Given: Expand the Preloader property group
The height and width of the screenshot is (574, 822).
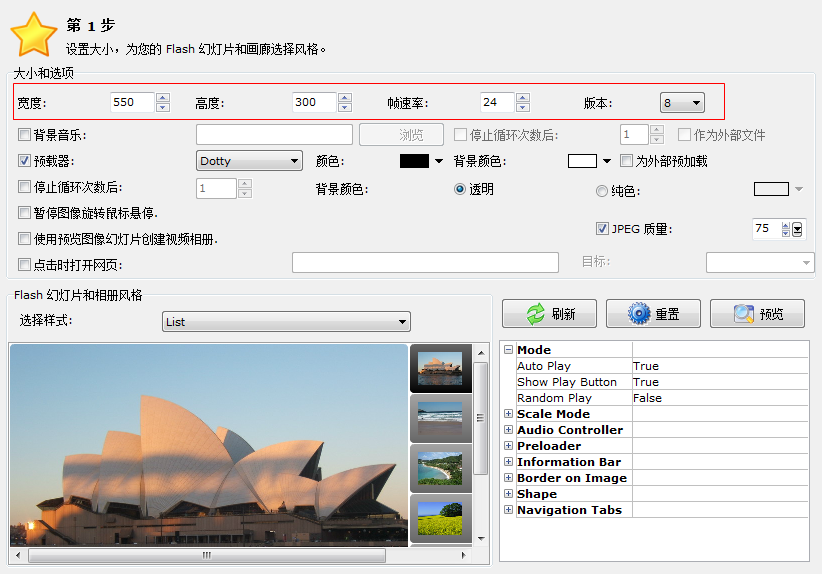Looking at the screenshot, I should [x=508, y=446].
